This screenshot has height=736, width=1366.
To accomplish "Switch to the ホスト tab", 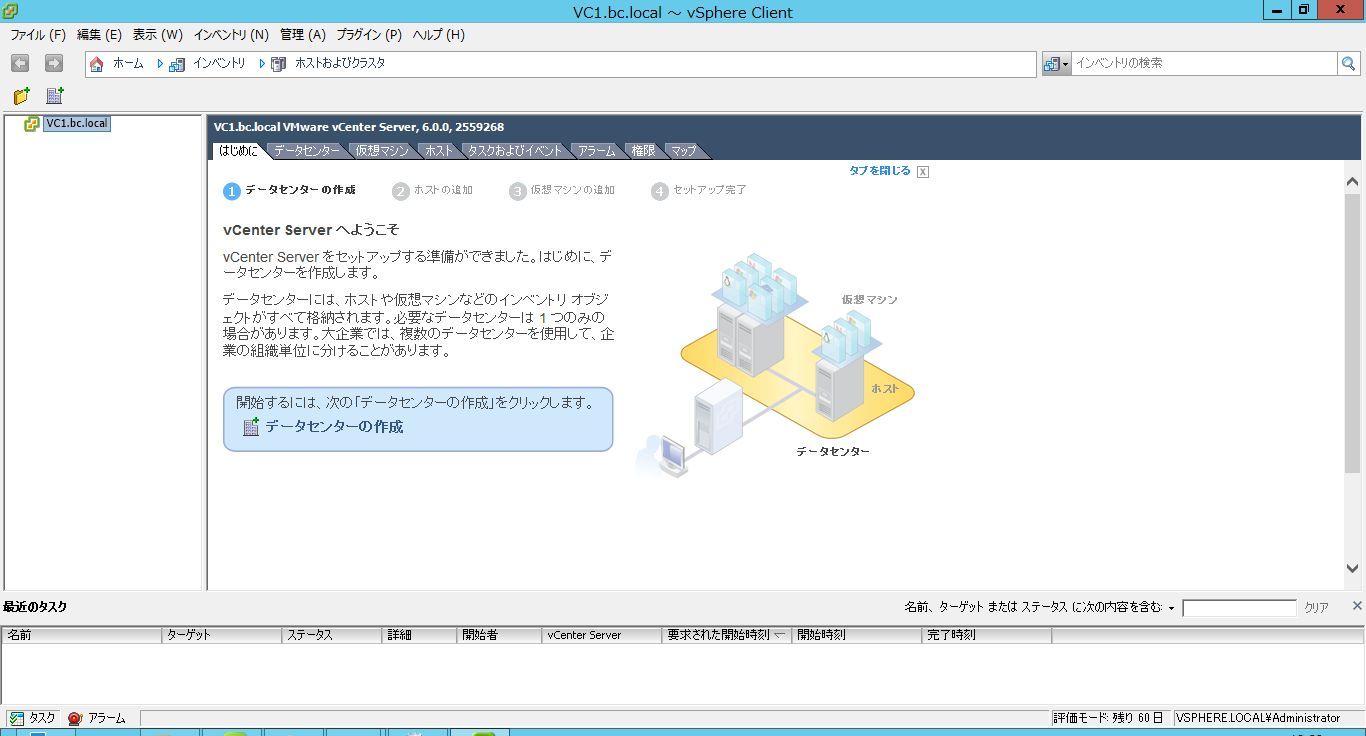I will point(438,151).
